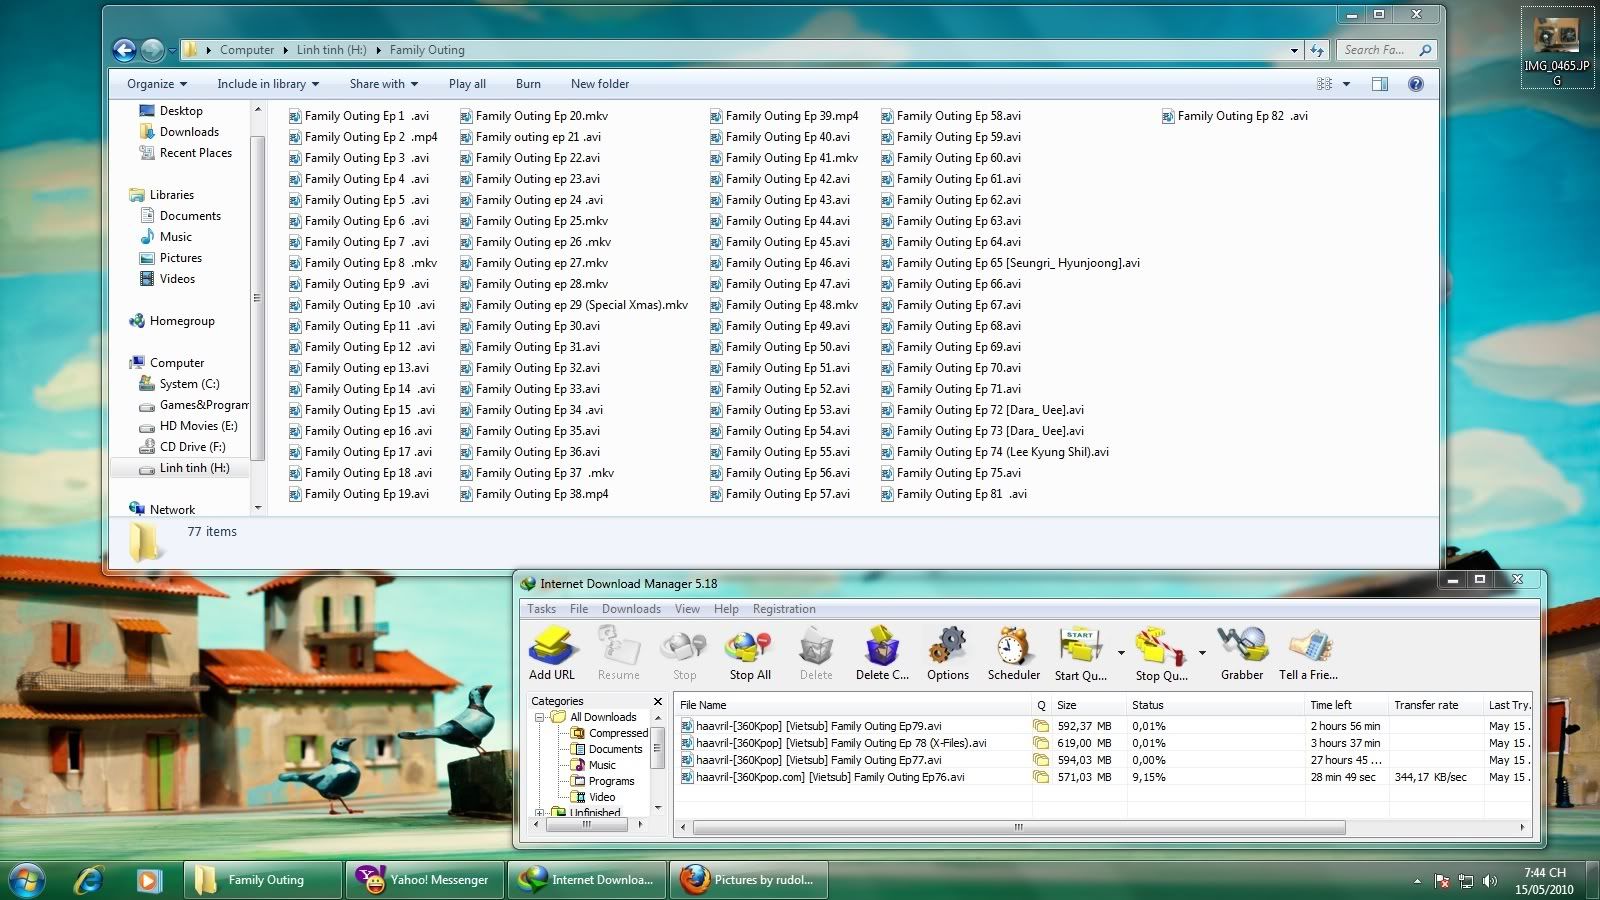
Task: Open Stop Queue dropdown arrow in IDM
Action: [x=1202, y=652]
